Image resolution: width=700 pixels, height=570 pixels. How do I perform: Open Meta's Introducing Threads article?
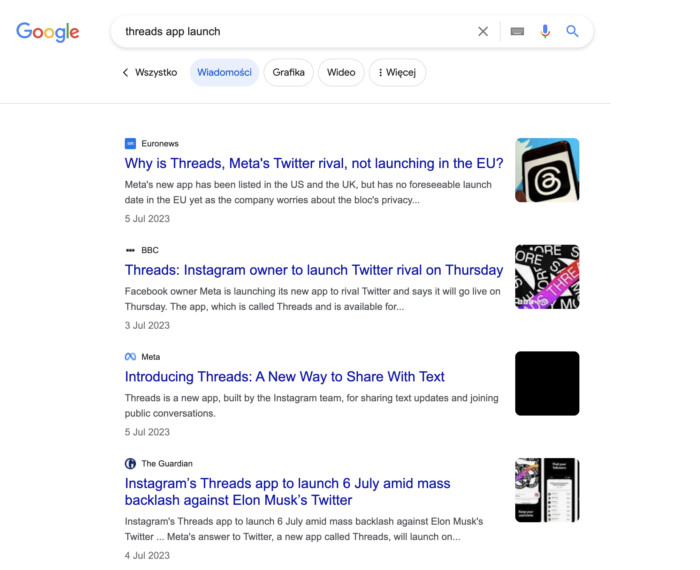coord(285,377)
